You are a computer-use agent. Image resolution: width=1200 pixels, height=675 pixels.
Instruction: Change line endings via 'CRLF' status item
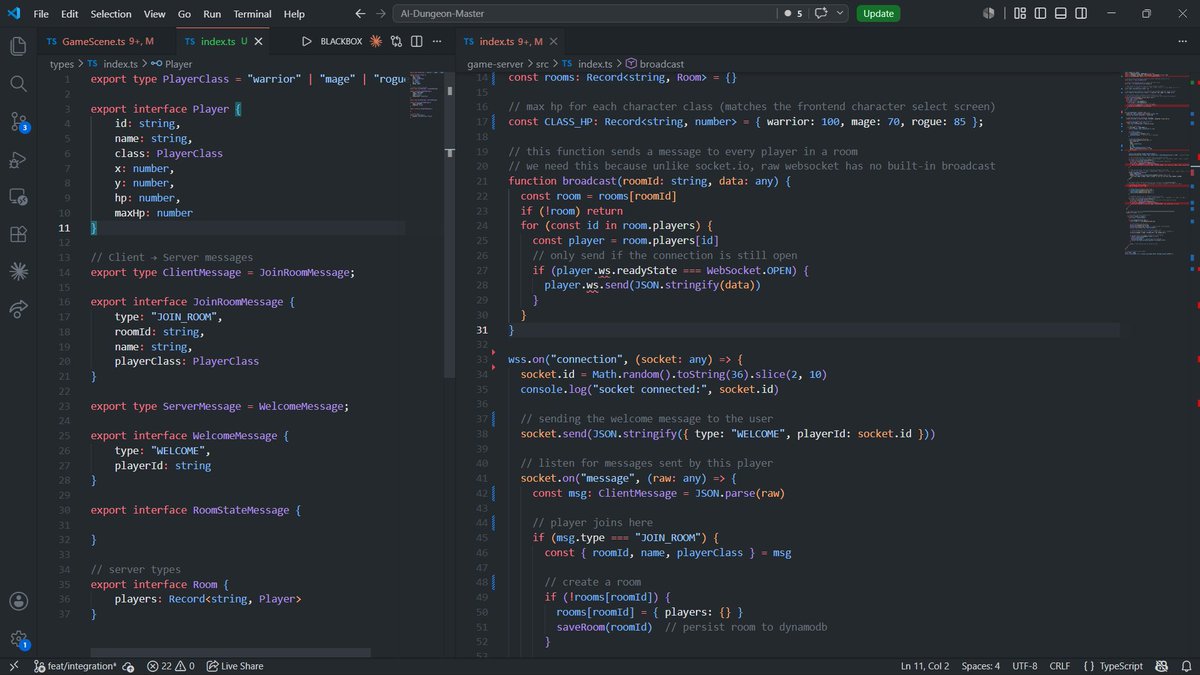[1062, 665]
